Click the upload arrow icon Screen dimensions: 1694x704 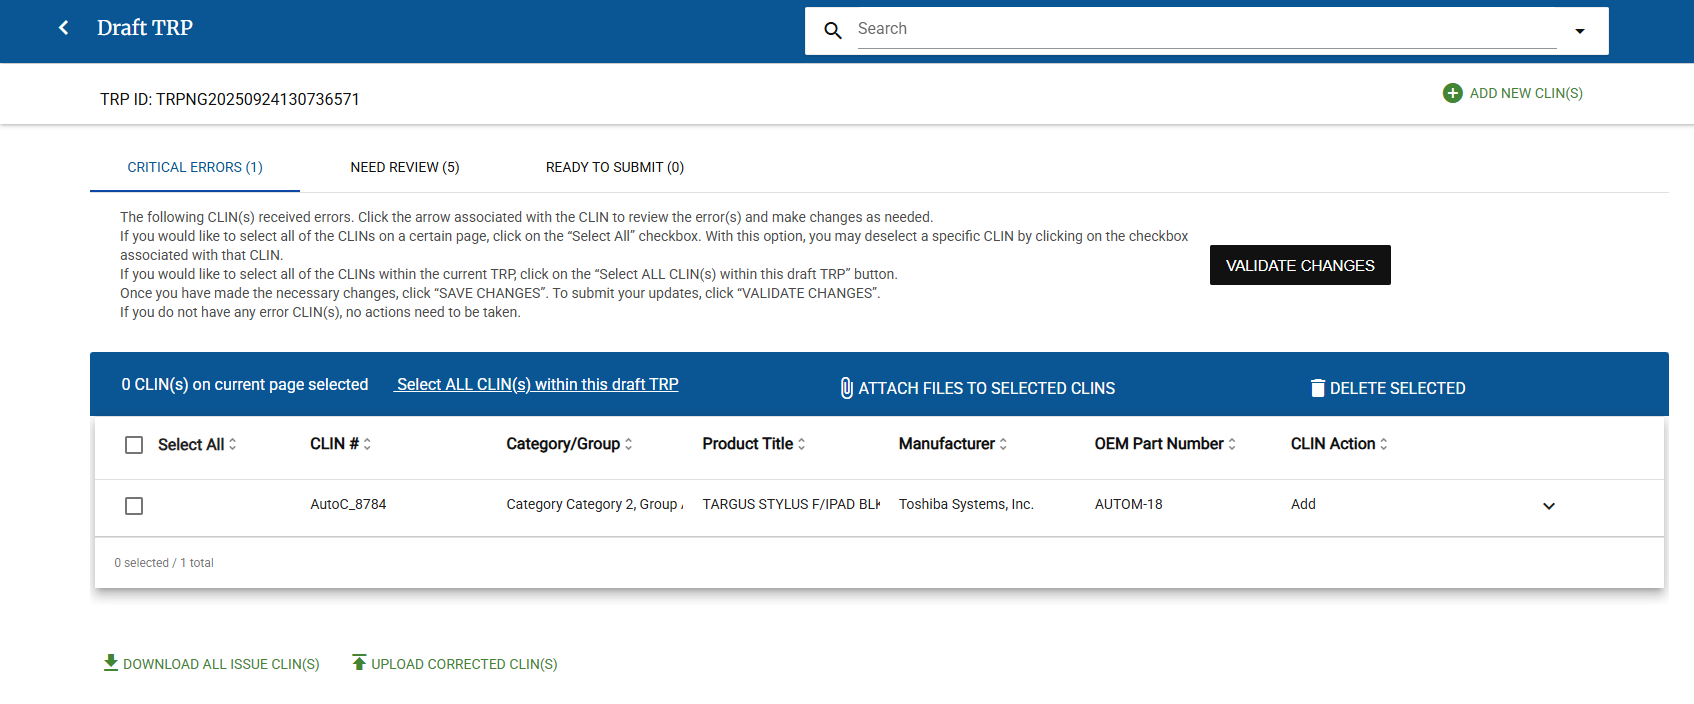click(359, 663)
